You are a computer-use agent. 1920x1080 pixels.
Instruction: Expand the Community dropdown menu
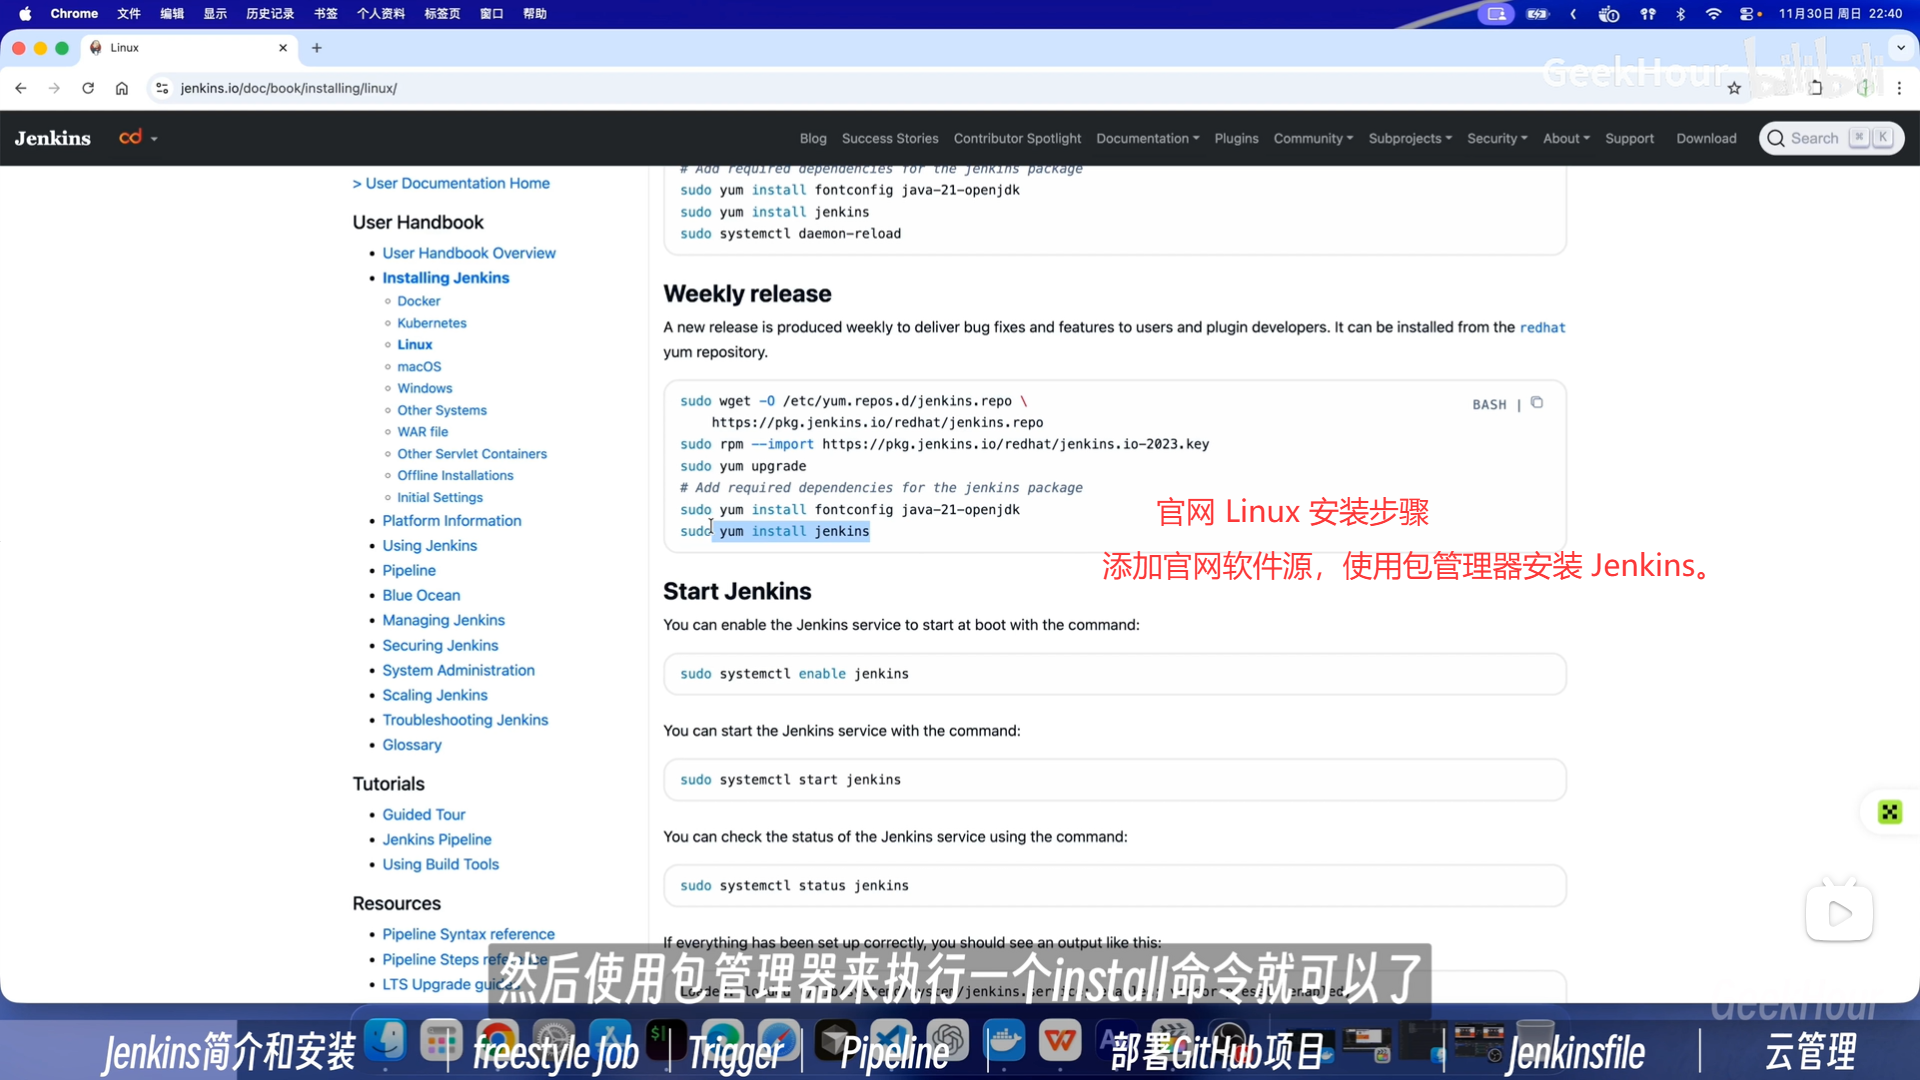[1312, 138]
